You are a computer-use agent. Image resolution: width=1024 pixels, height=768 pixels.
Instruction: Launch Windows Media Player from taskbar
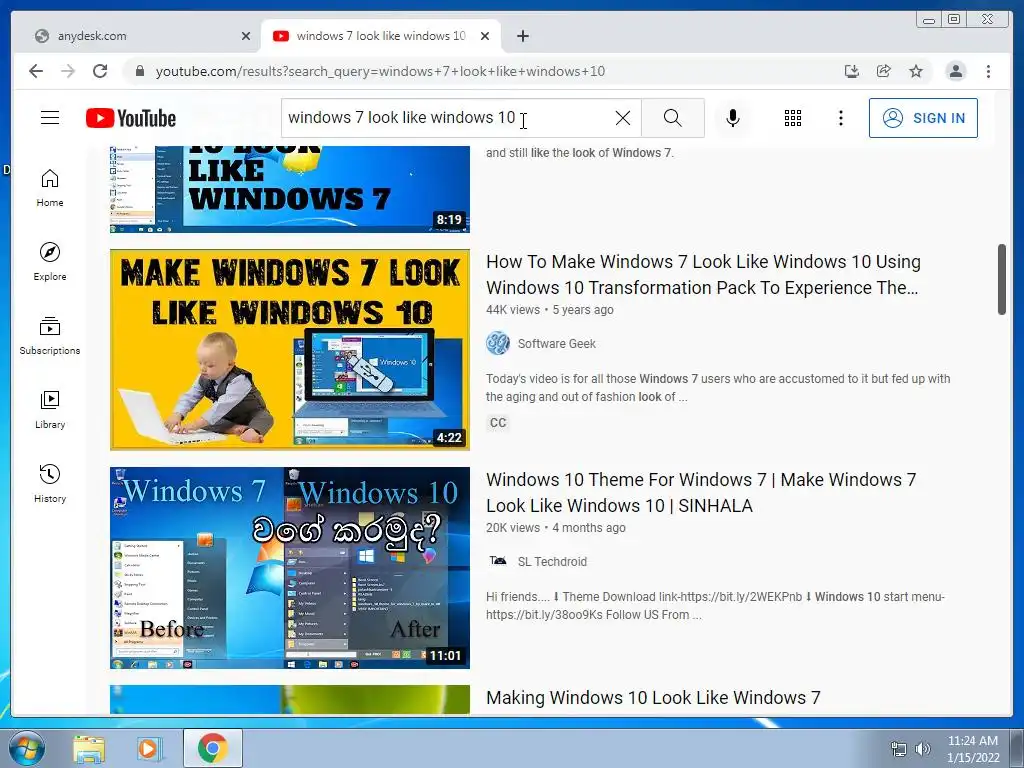click(x=150, y=748)
